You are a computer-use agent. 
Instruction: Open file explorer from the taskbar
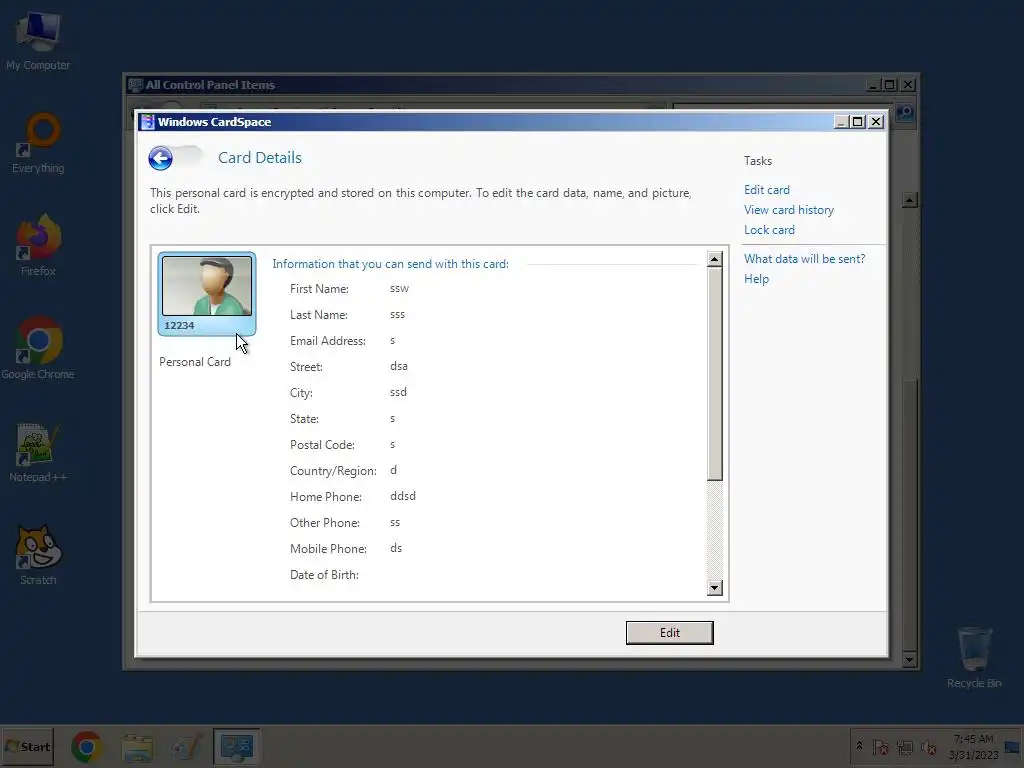[x=137, y=747]
